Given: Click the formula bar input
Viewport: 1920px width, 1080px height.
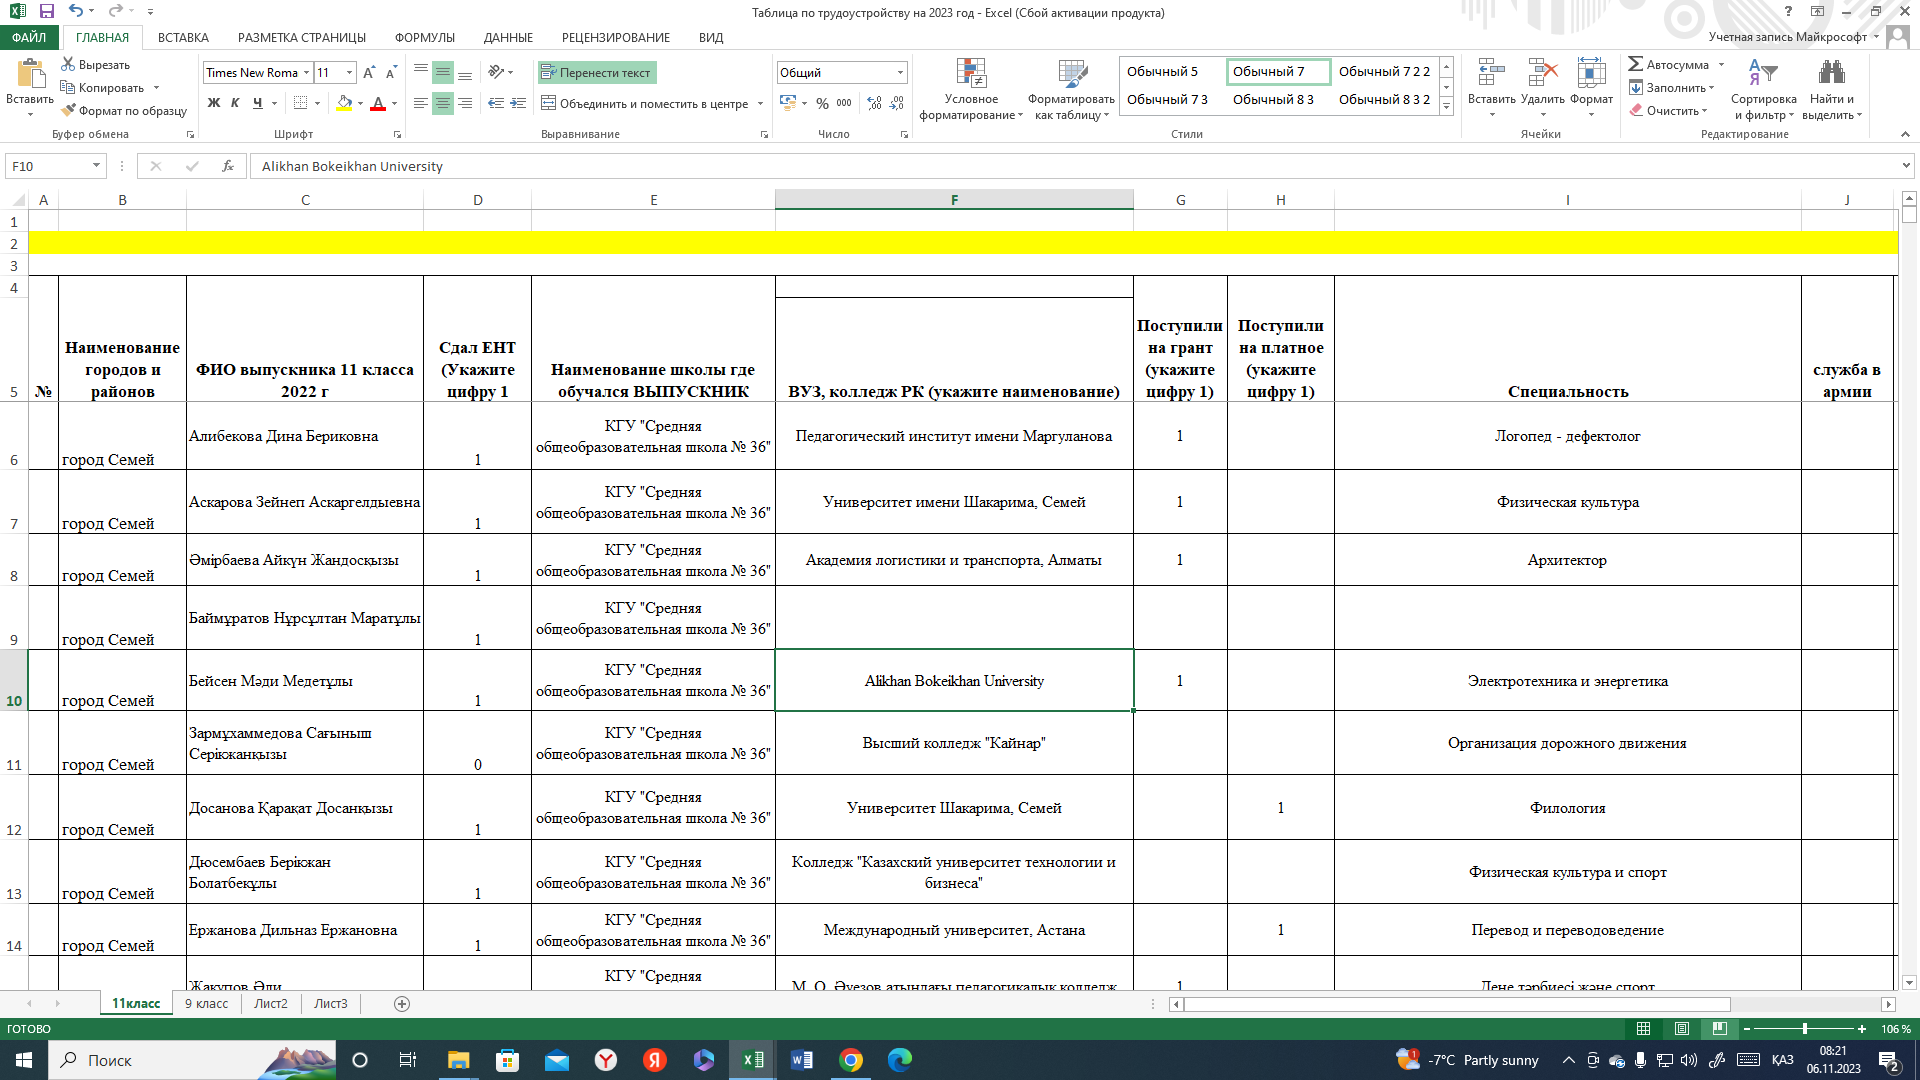Looking at the screenshot, I should click(1075, 166).
